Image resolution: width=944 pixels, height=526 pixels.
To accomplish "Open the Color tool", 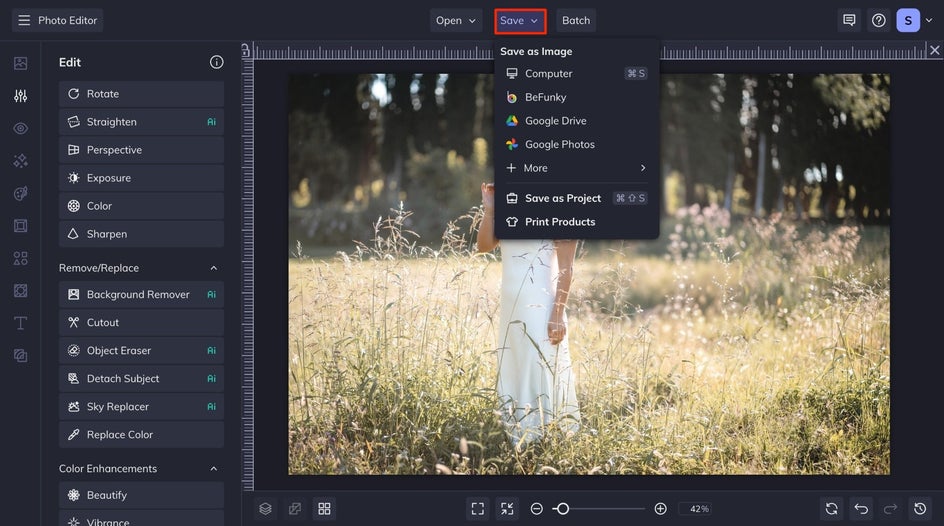I will coord(141,206).
